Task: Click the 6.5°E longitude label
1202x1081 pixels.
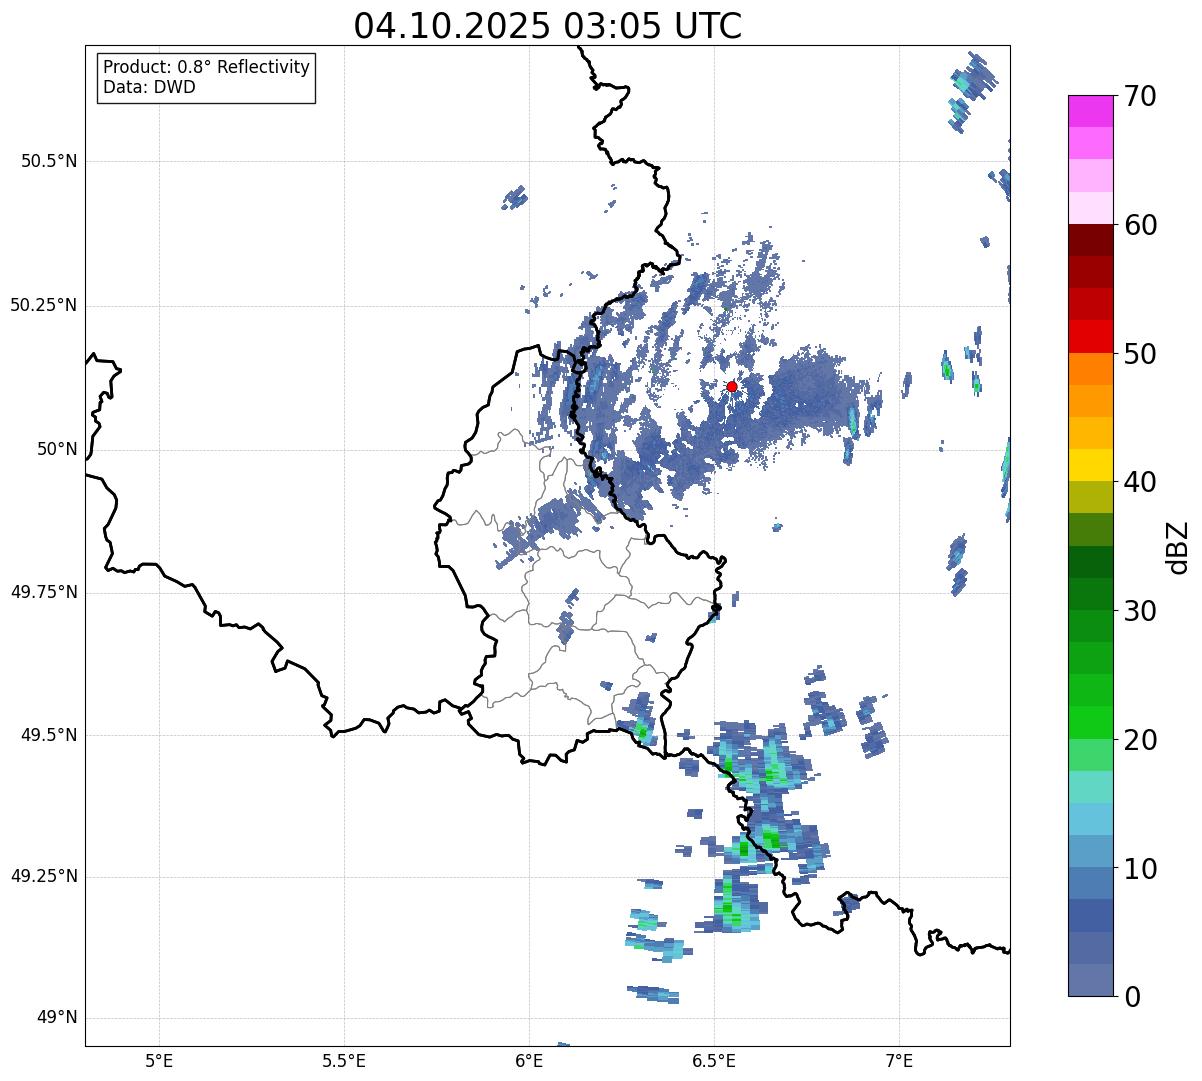Action: 714,1060
